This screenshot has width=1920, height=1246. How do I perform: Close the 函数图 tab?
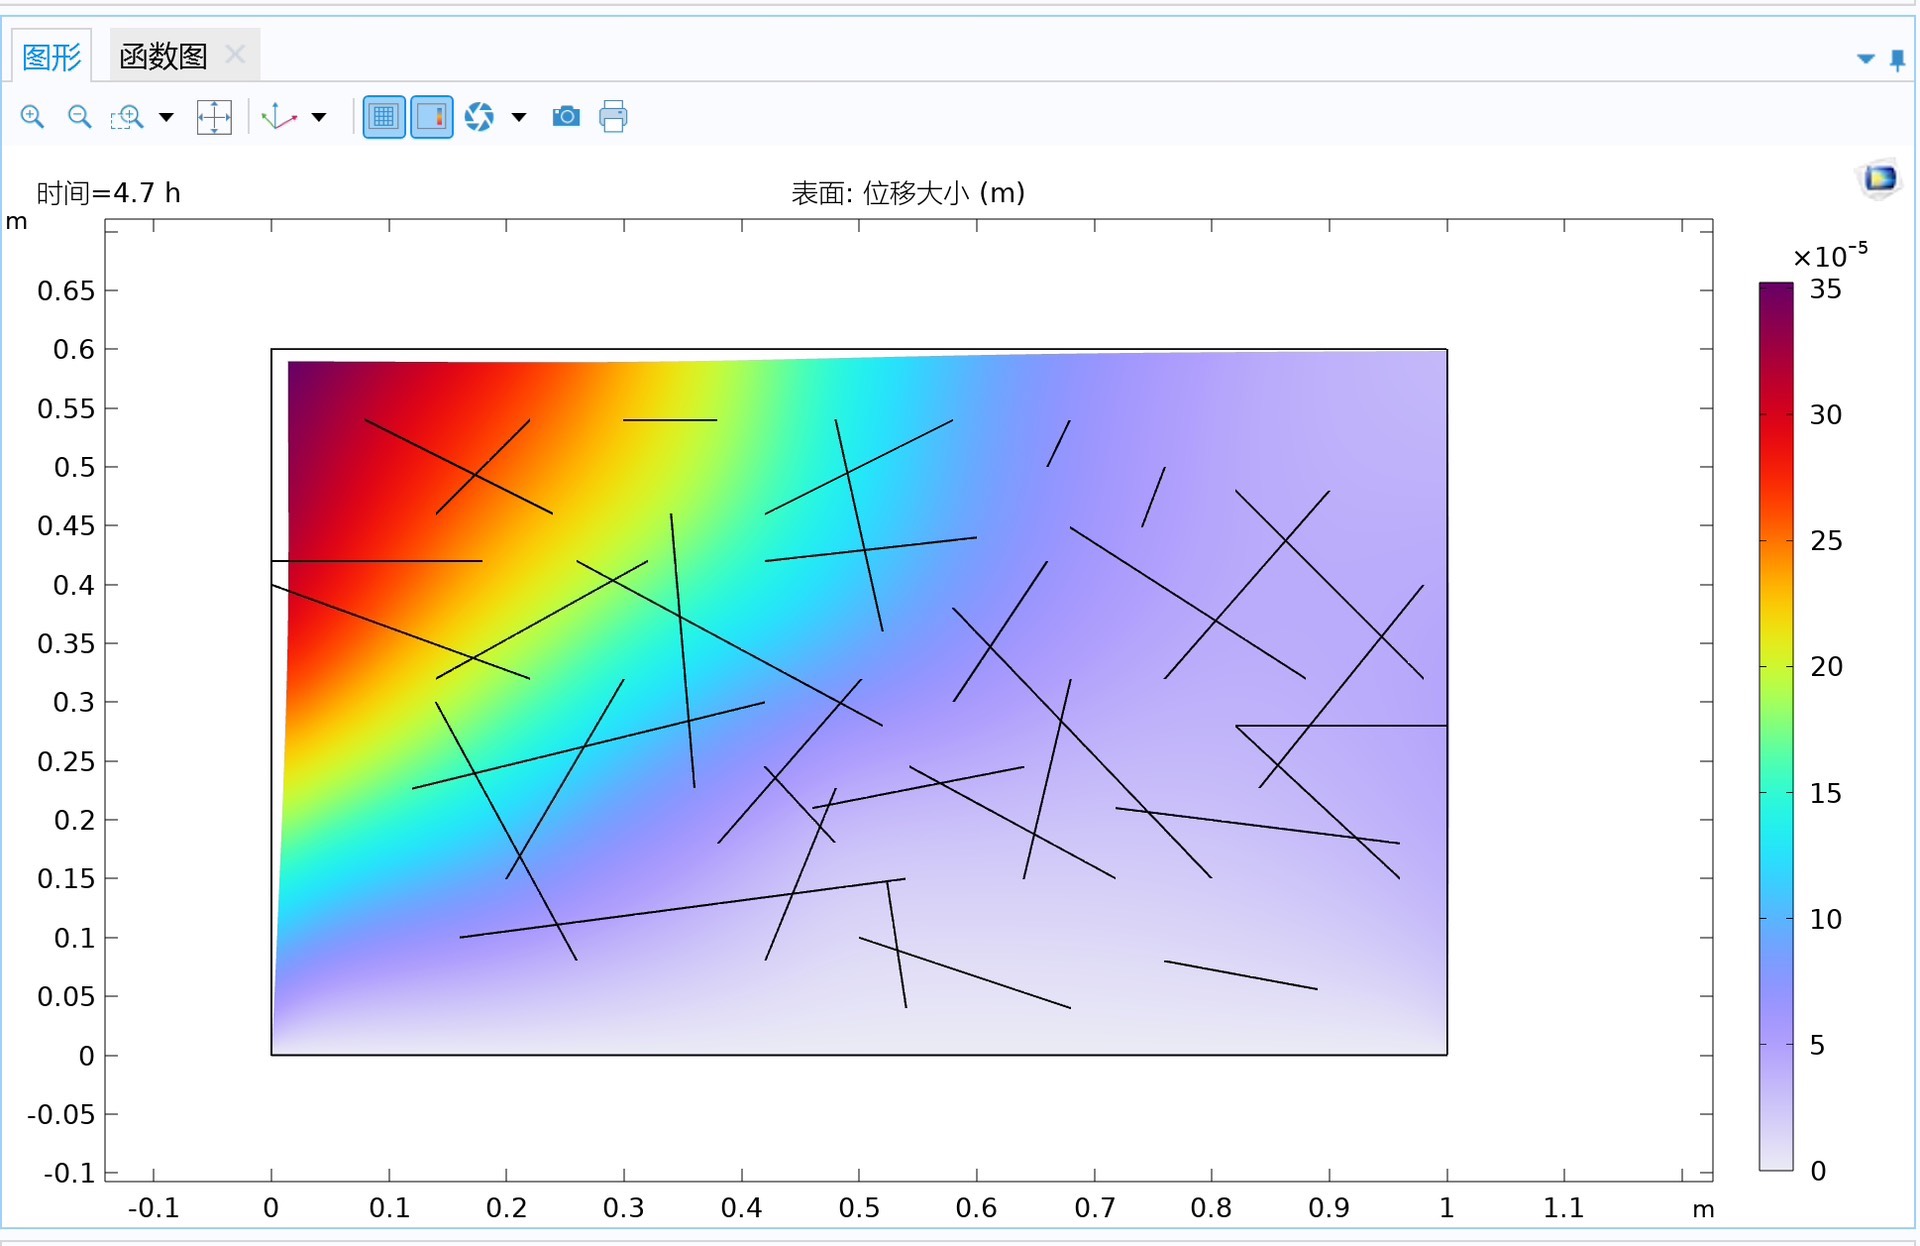point(236,54)
